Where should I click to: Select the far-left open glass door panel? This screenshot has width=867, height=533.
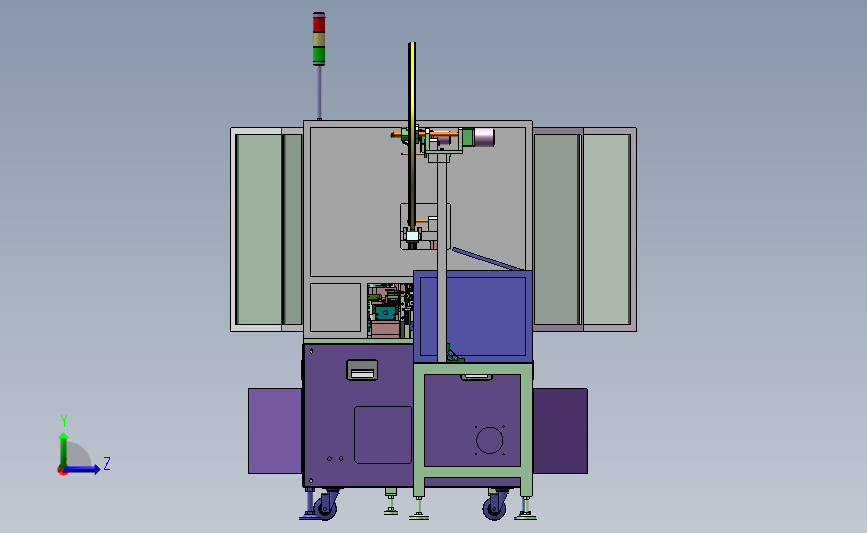(259, 229)
